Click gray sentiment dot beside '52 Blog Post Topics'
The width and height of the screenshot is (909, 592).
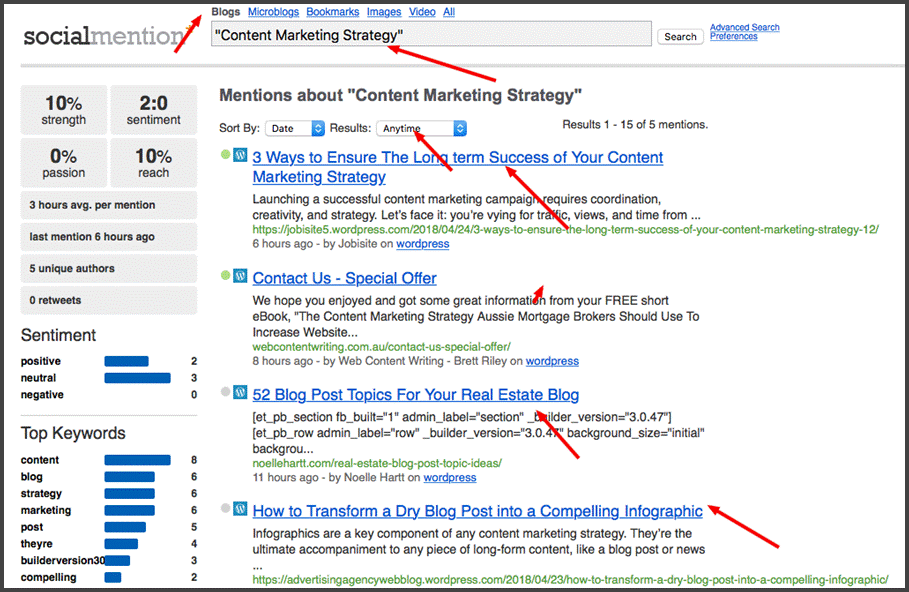[x=226, y=393]
